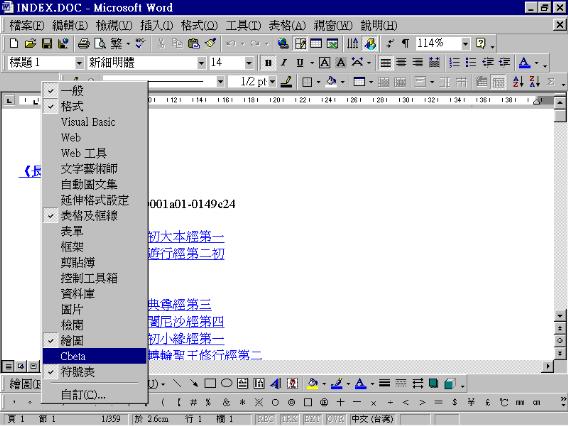Screen dimensions: 568x426
Task: Click the Insert Table icon
Action: point(316,44)
